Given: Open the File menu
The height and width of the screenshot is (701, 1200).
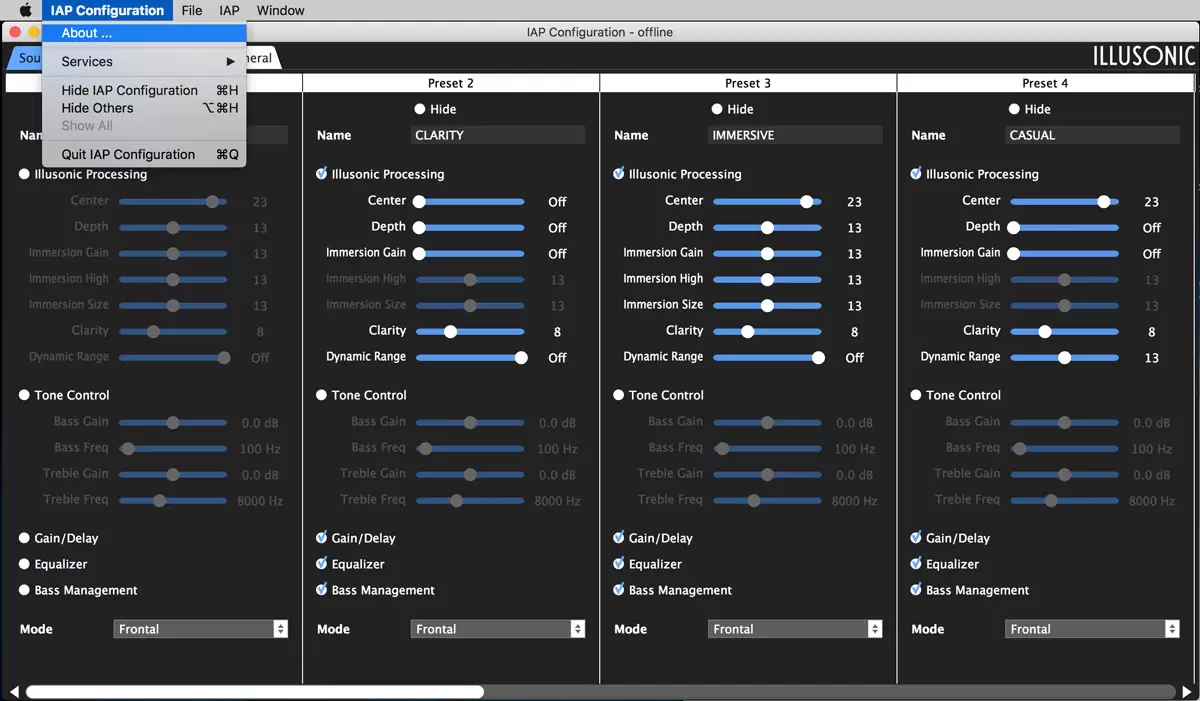Looking at the screenshot, I should 192,11.
